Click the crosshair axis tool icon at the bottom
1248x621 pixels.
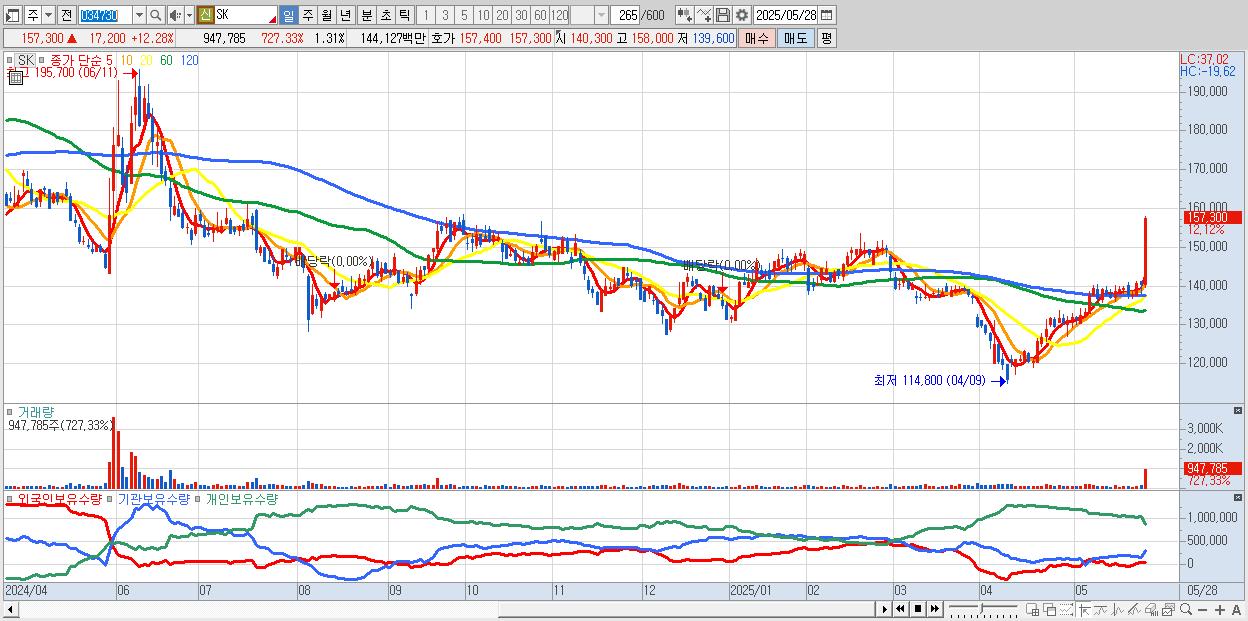point(1085,609)
